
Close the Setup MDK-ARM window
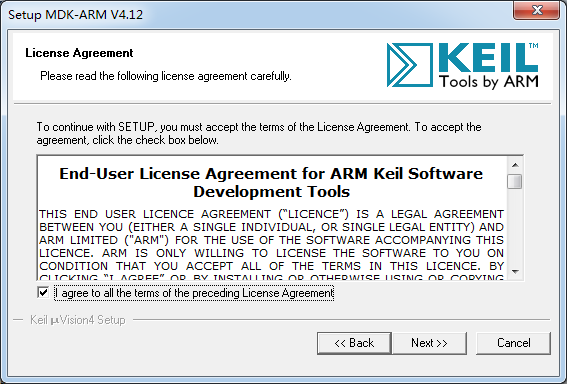(537, 10)
